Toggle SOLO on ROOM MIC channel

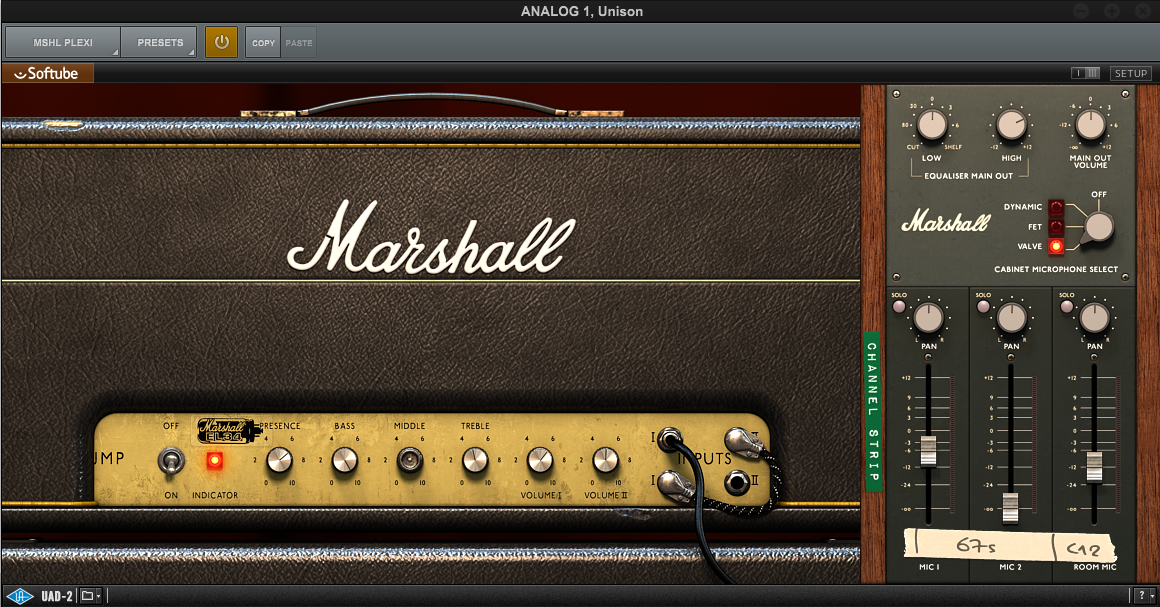pos(1067,306)
